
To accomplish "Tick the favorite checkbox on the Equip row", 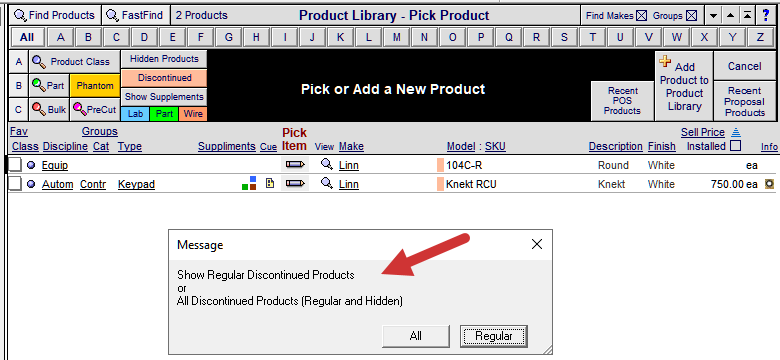I will click(16, 165).
